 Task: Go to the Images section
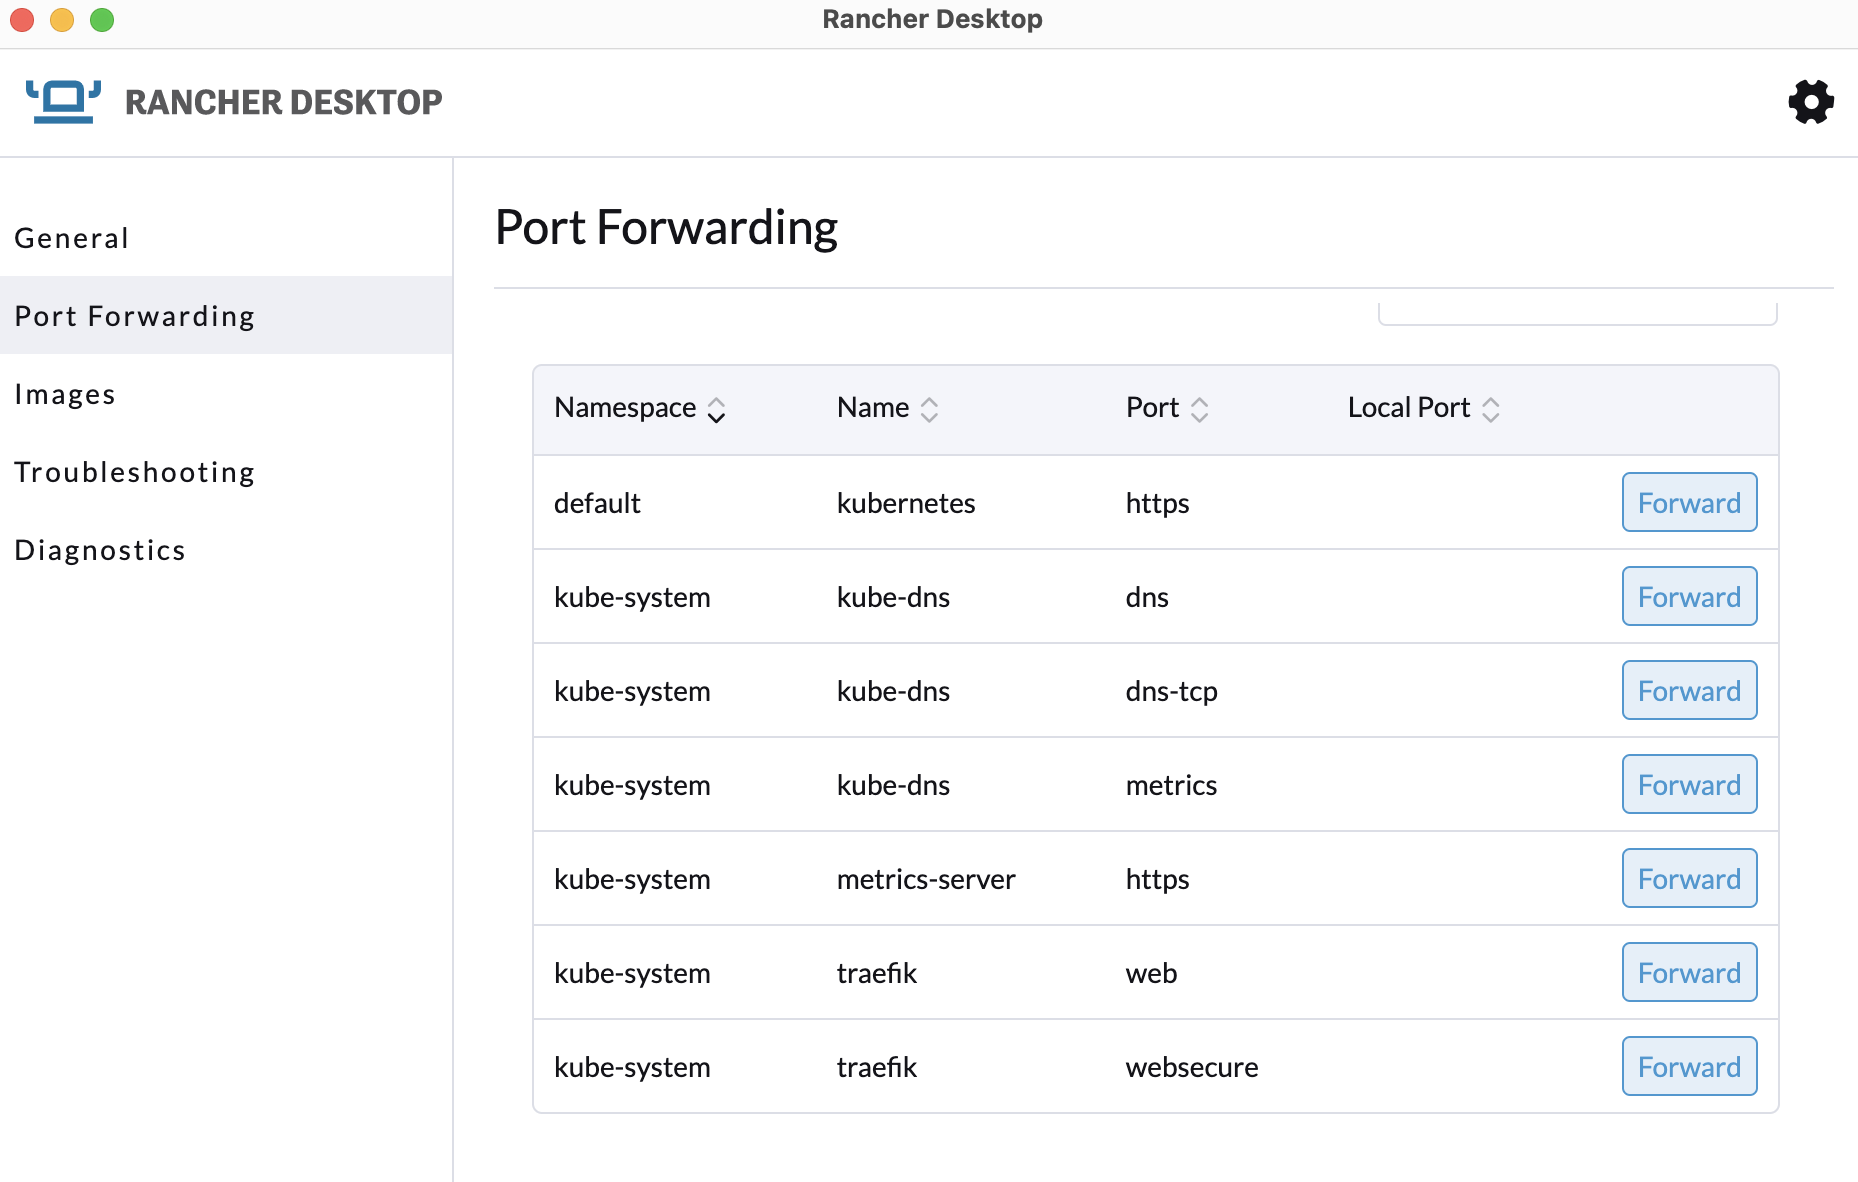tap(226, 394)
